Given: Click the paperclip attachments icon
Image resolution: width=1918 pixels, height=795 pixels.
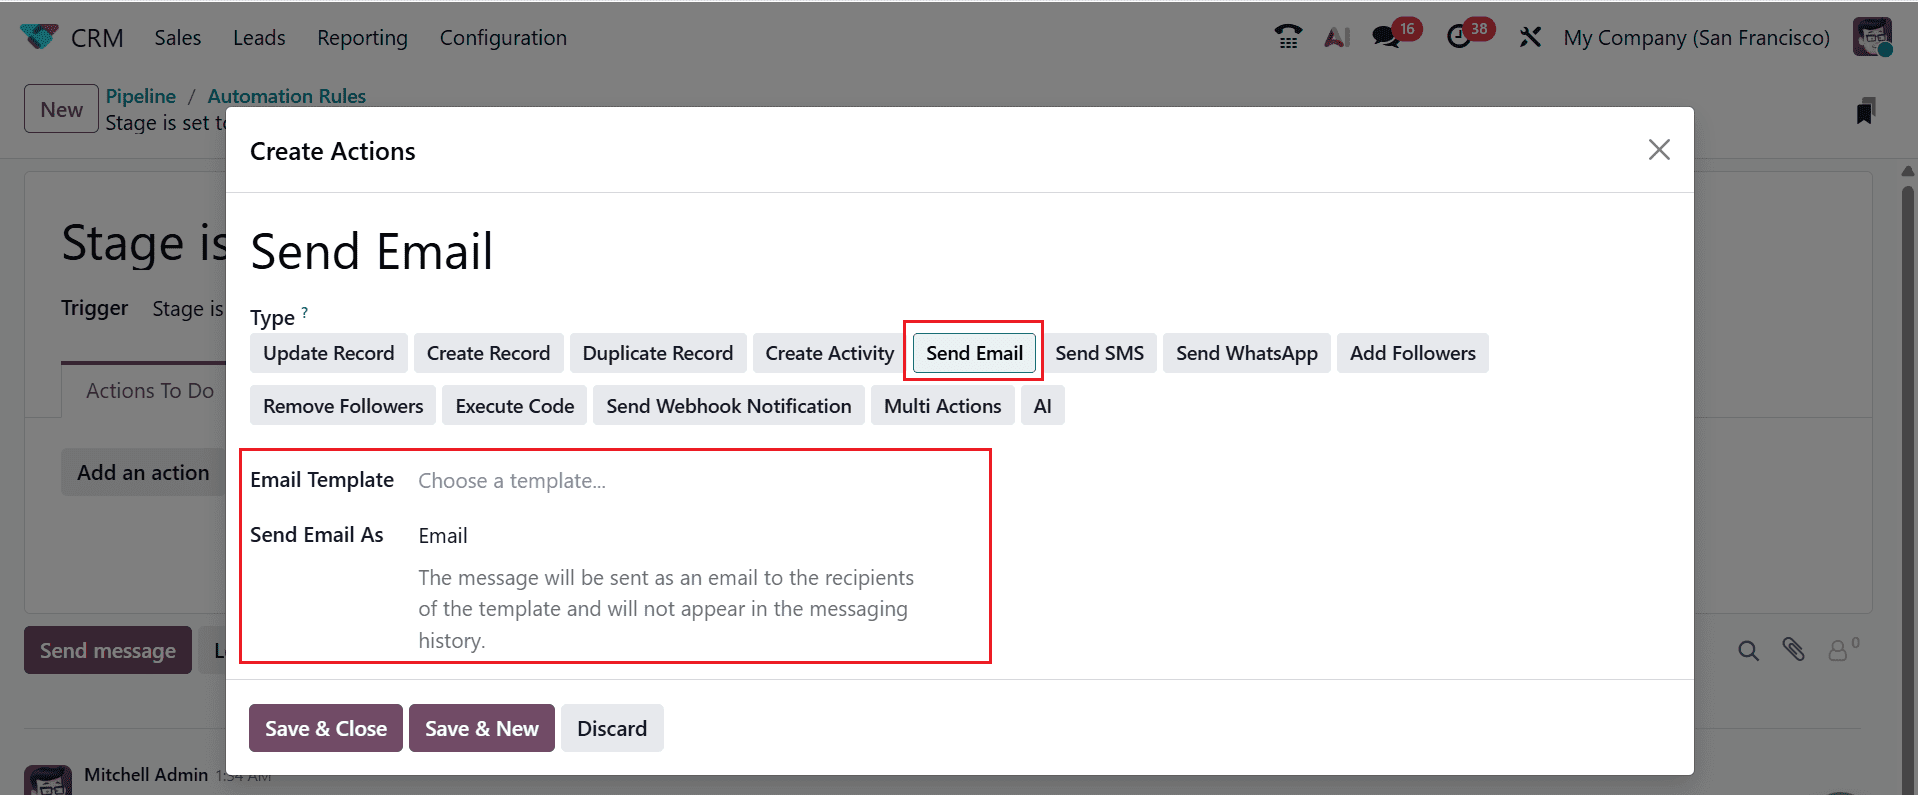Looking at the screenshot, I should (x=1794, y=650).
